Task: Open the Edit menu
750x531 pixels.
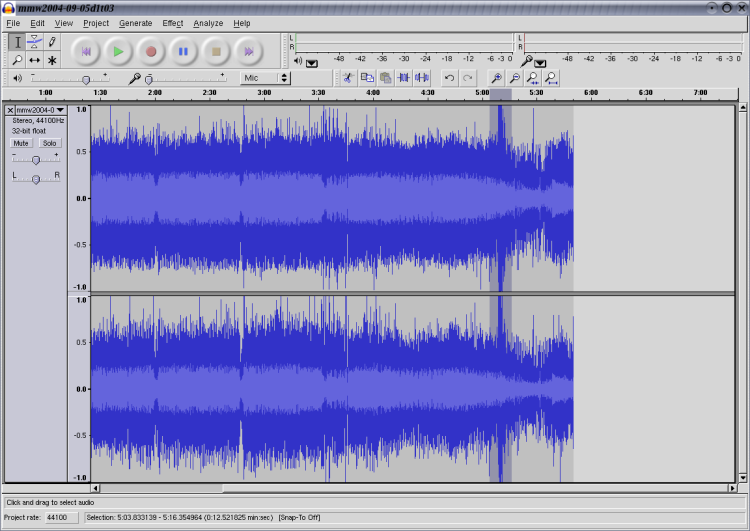Action: pos(37,23)
